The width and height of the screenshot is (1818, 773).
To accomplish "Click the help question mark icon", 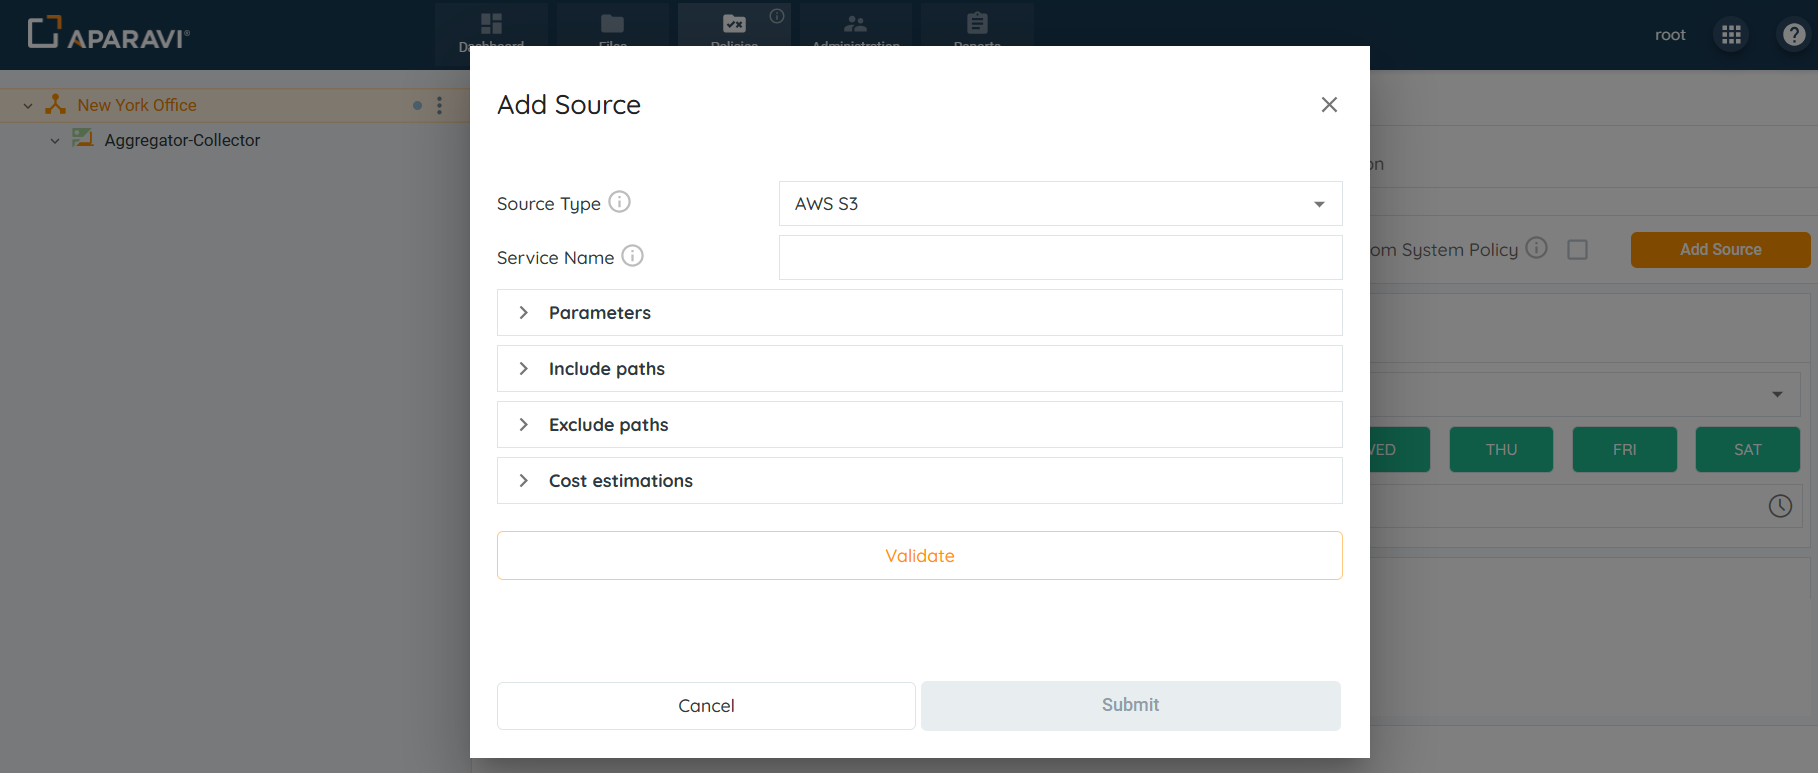I will [x=1793, y=35].
